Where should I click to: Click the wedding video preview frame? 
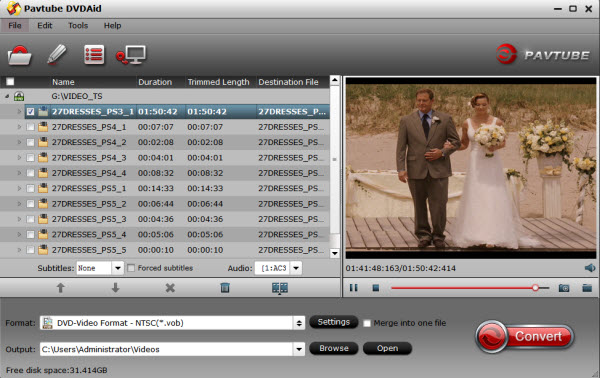[x=471, y=168]
